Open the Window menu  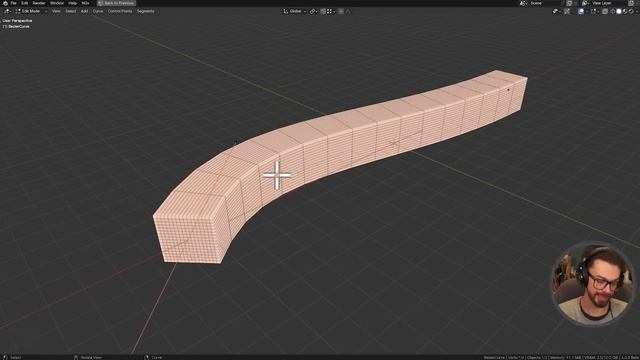57,3
